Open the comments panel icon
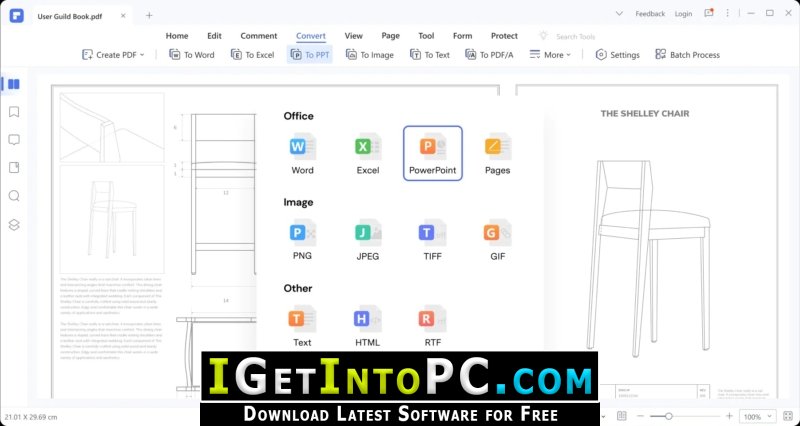Viewport: 800px width, 426px height. (x=14, y=140)
